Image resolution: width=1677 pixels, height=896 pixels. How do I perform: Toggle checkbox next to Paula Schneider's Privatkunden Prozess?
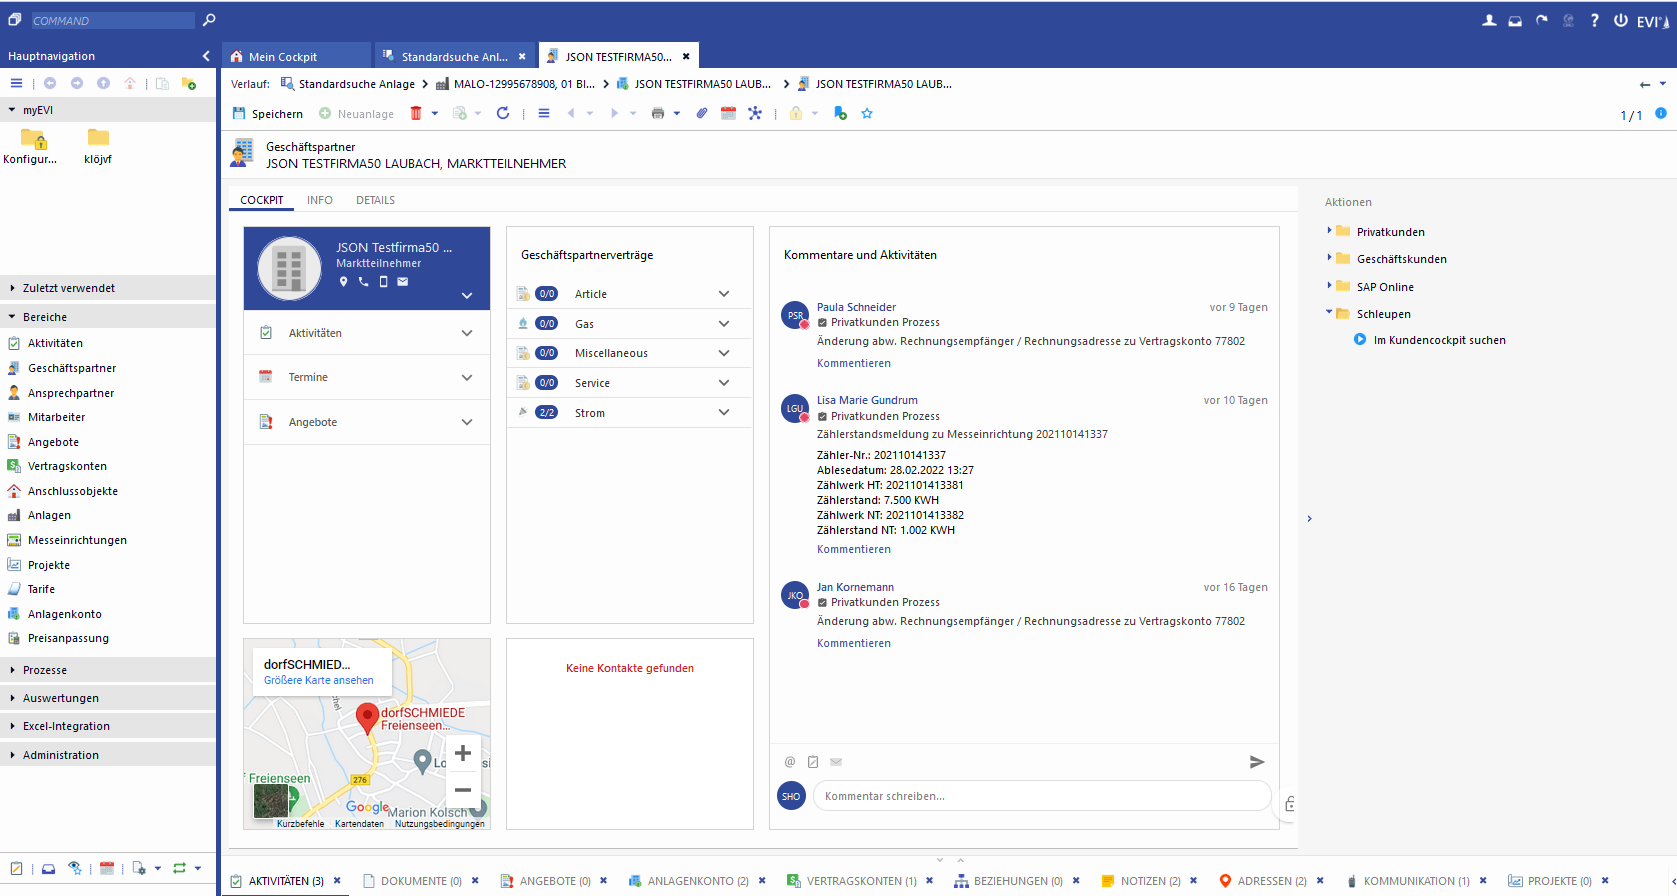pyautogui.click(x=822, y=323)
